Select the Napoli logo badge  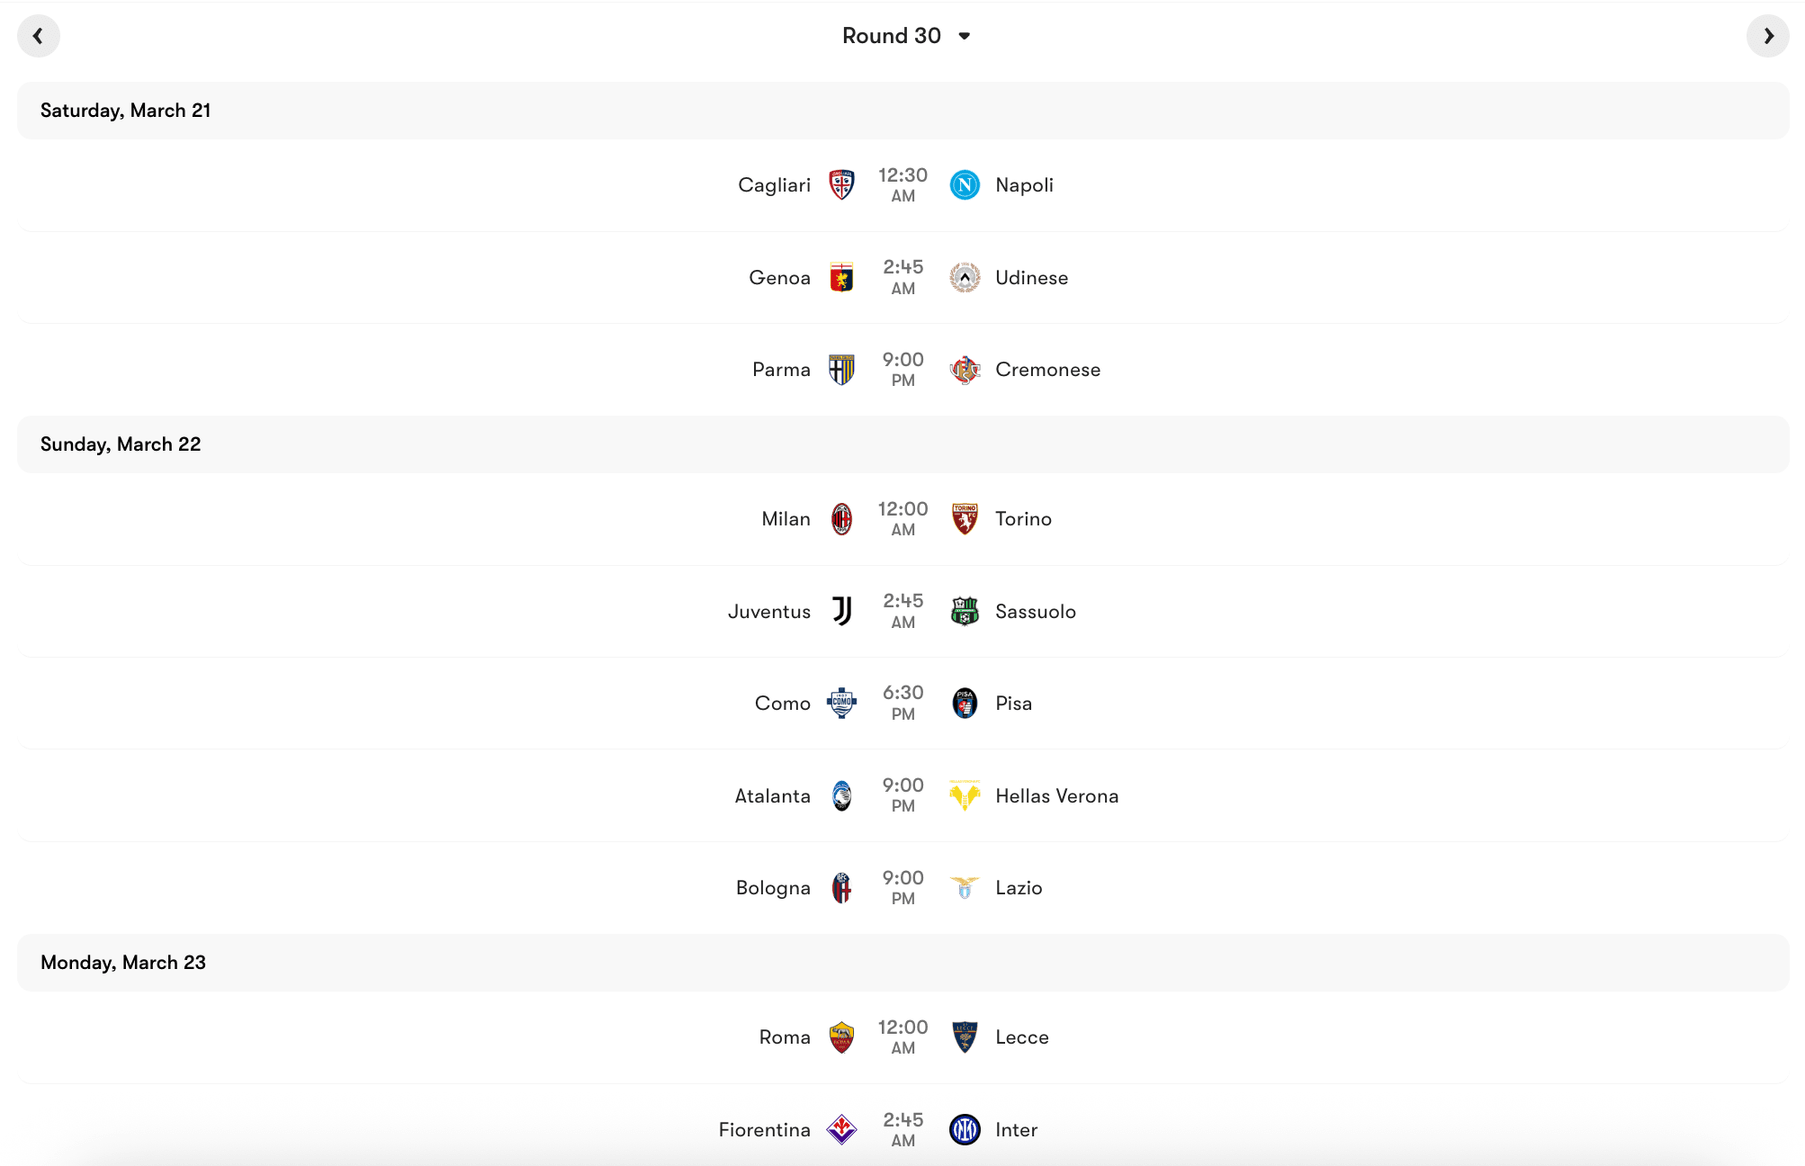(963, 184)
